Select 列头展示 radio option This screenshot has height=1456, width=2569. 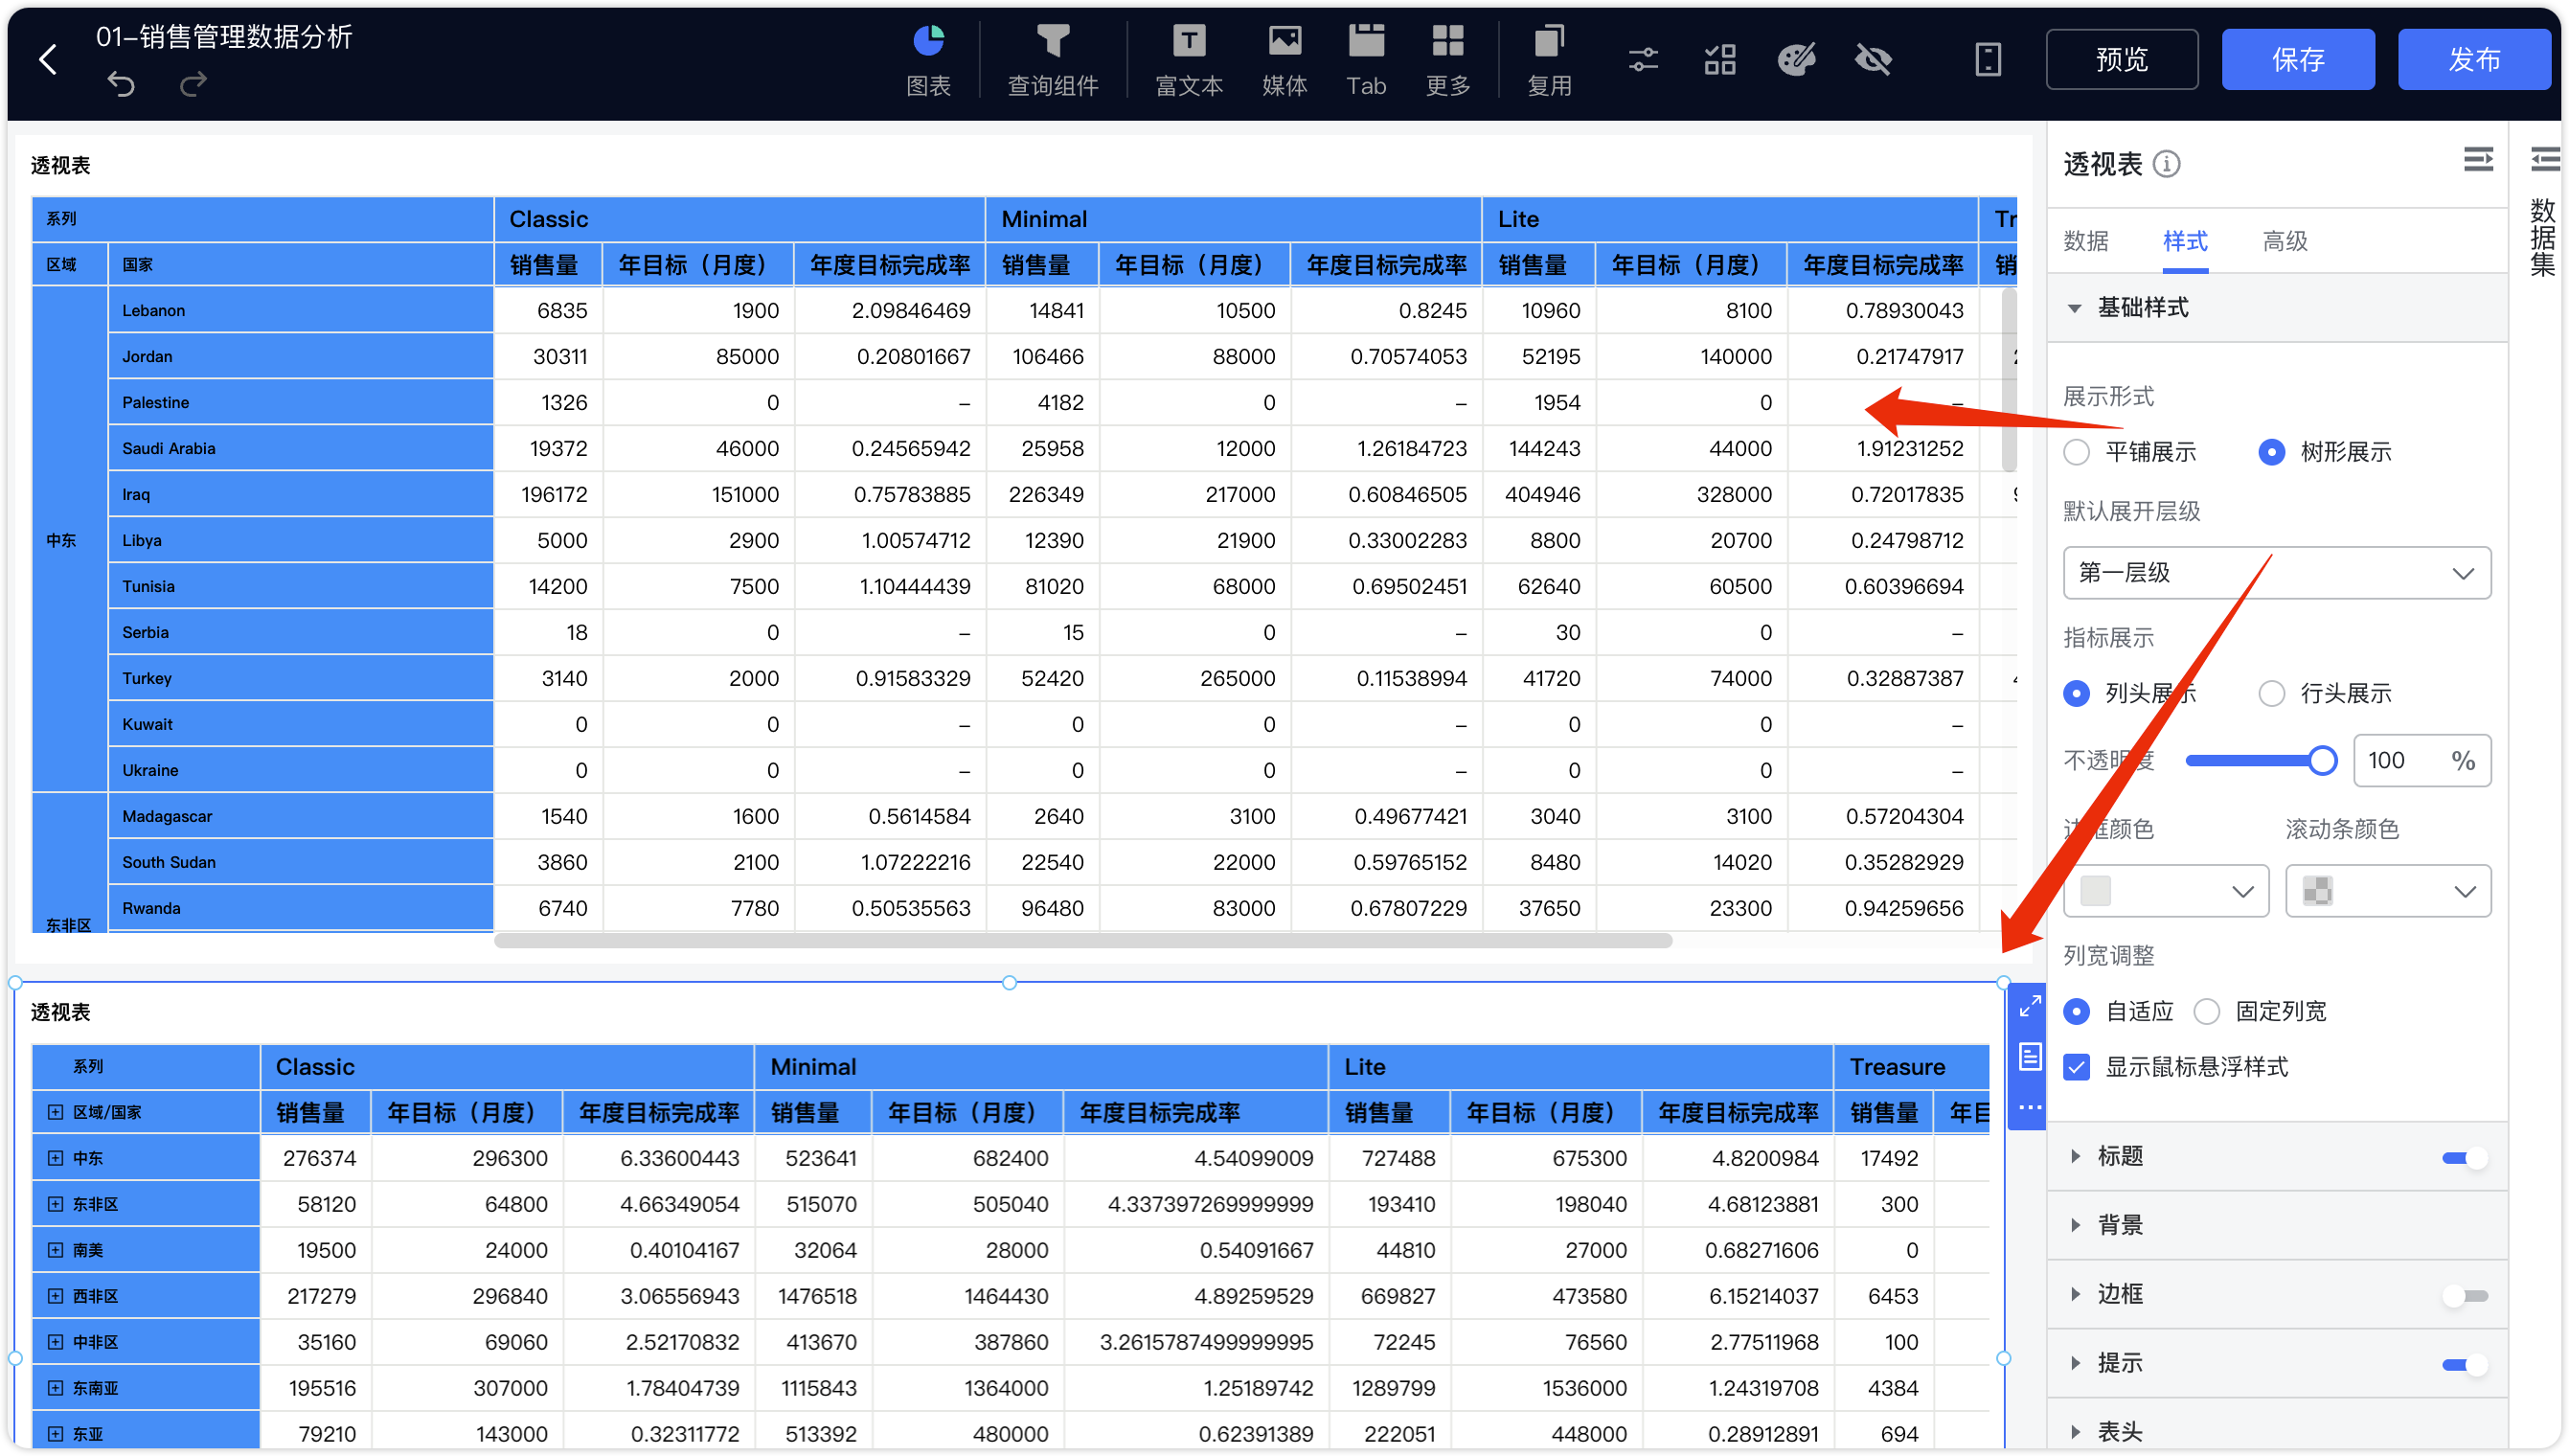coord(2076,693)
